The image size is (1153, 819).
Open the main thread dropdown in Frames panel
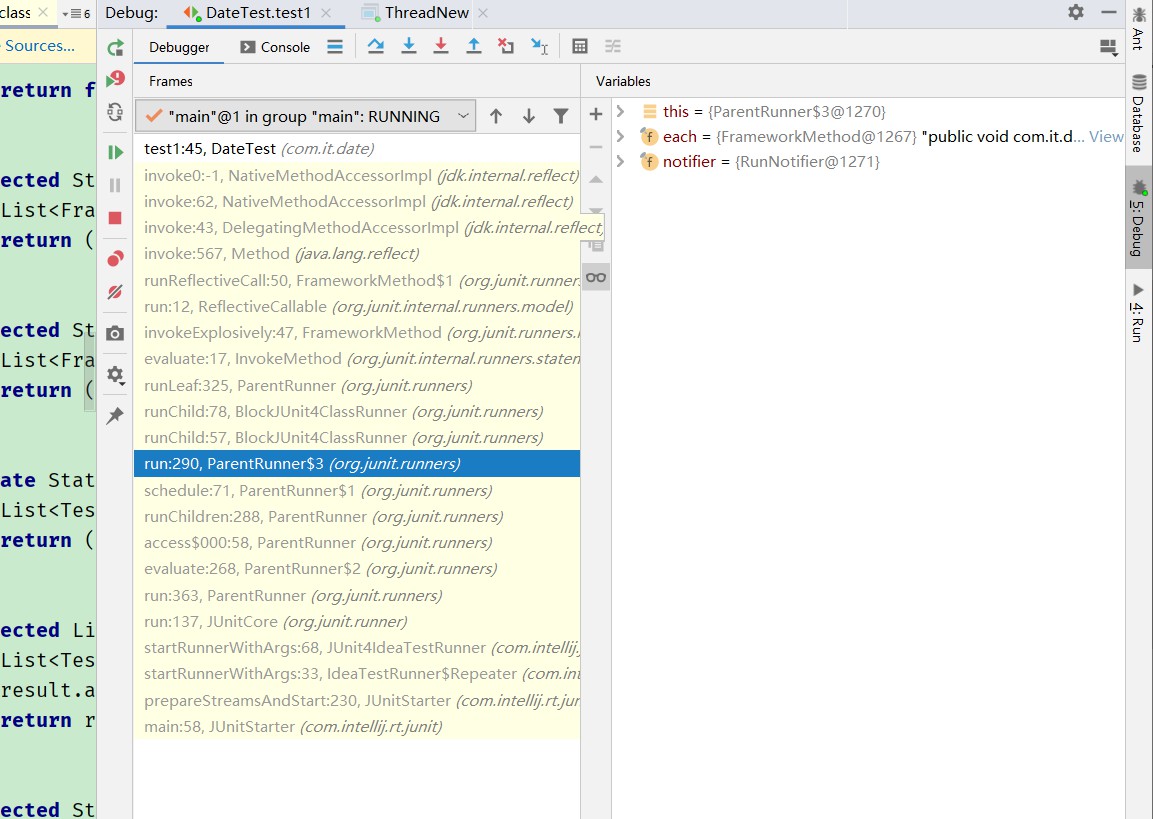(x=462, y=116)
